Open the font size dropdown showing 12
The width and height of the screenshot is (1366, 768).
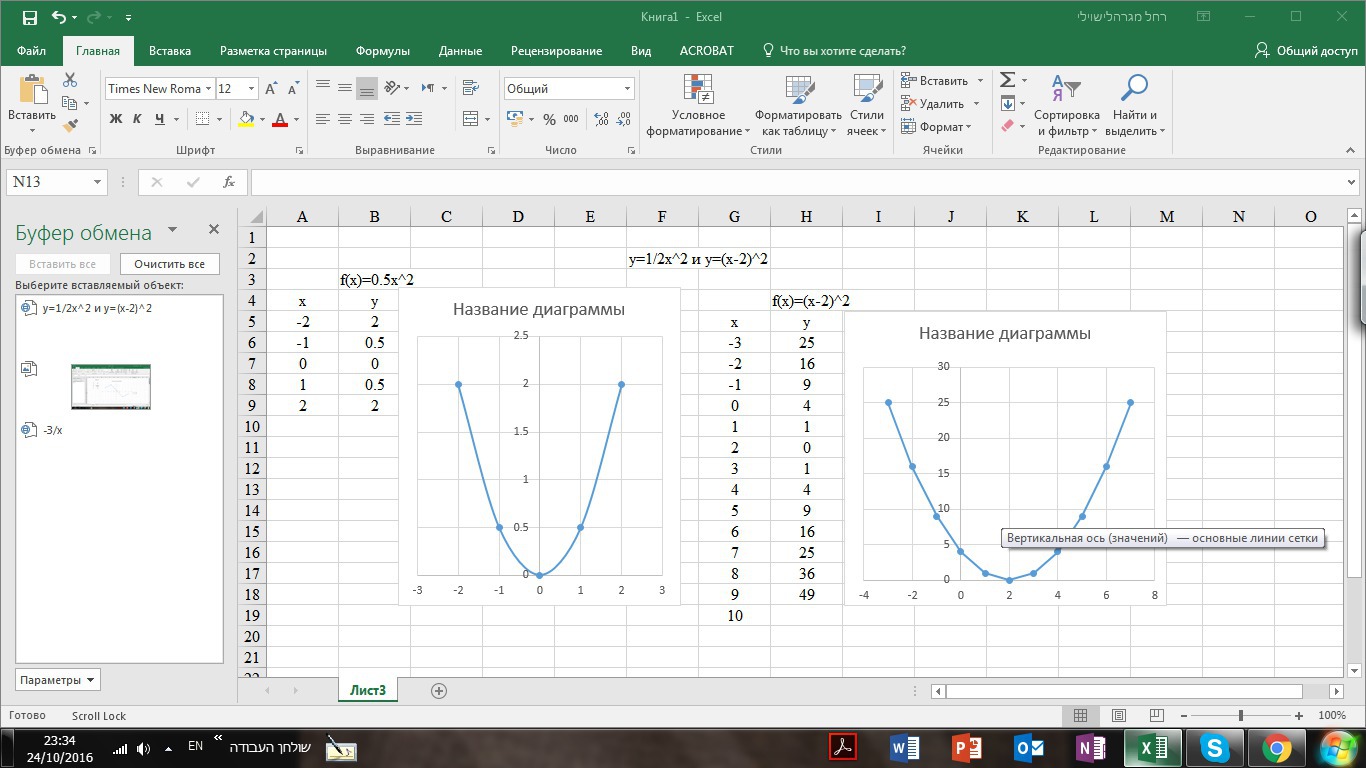point(250,88)
